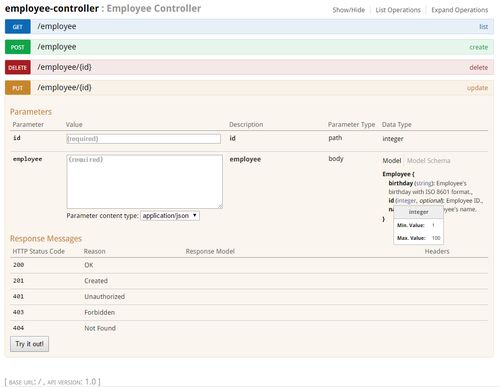Viewport: 500px width, 387px height.
Task: Click the GET method badge for /employee
Action: click(x=18, y=27)
